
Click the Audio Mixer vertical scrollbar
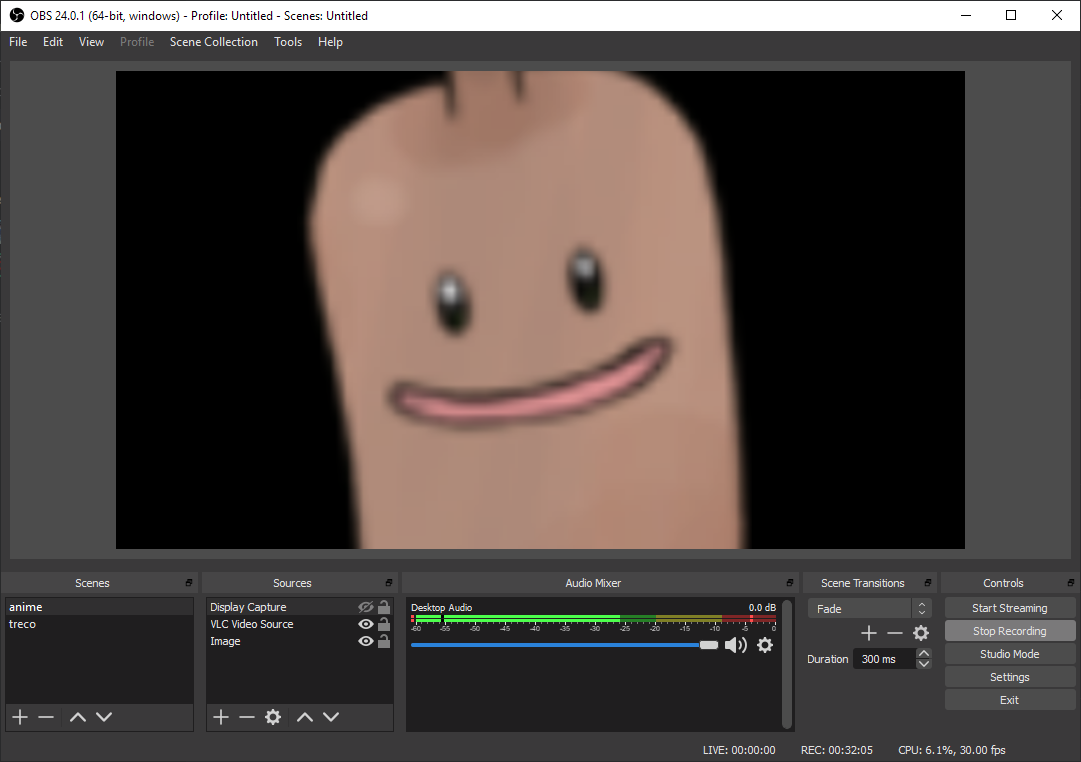(x=787, y=663)
